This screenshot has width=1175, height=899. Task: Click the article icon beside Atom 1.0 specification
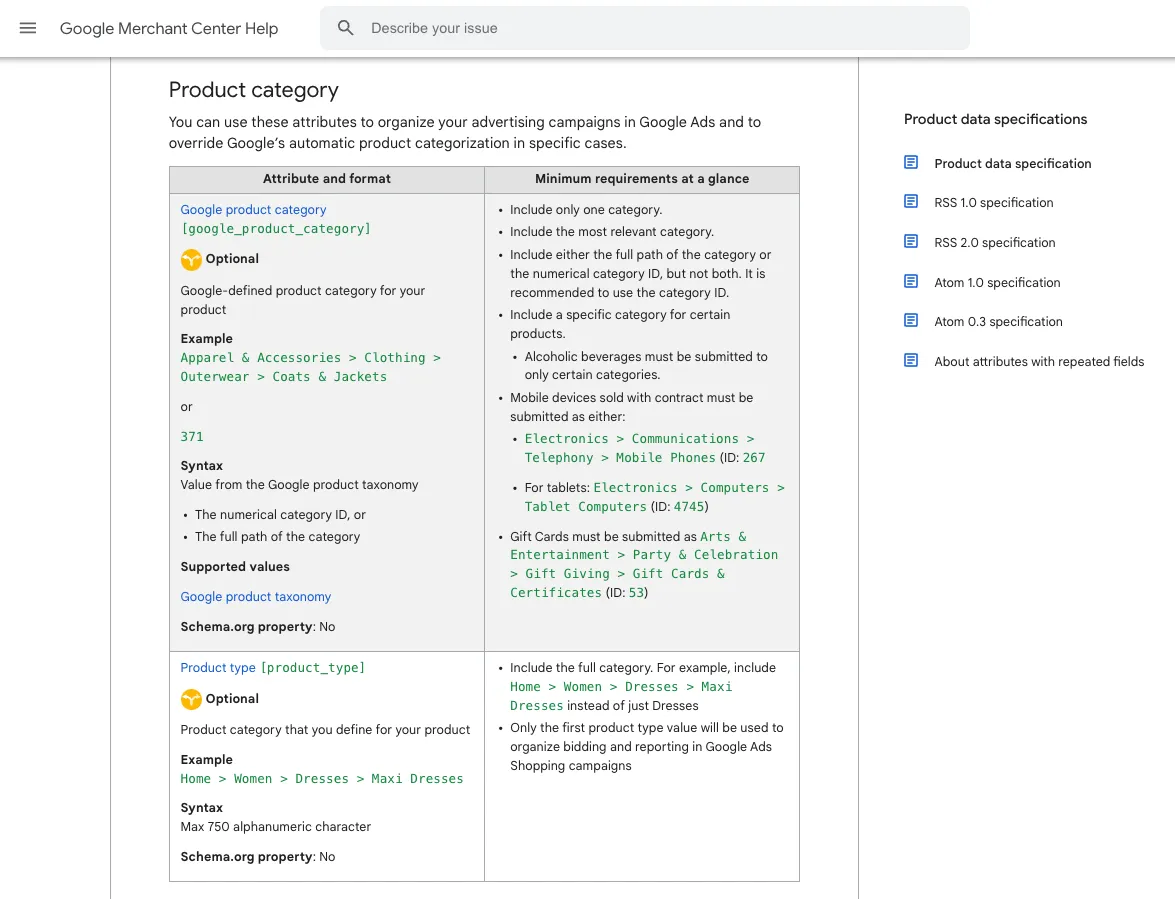[x=911, y=281]
